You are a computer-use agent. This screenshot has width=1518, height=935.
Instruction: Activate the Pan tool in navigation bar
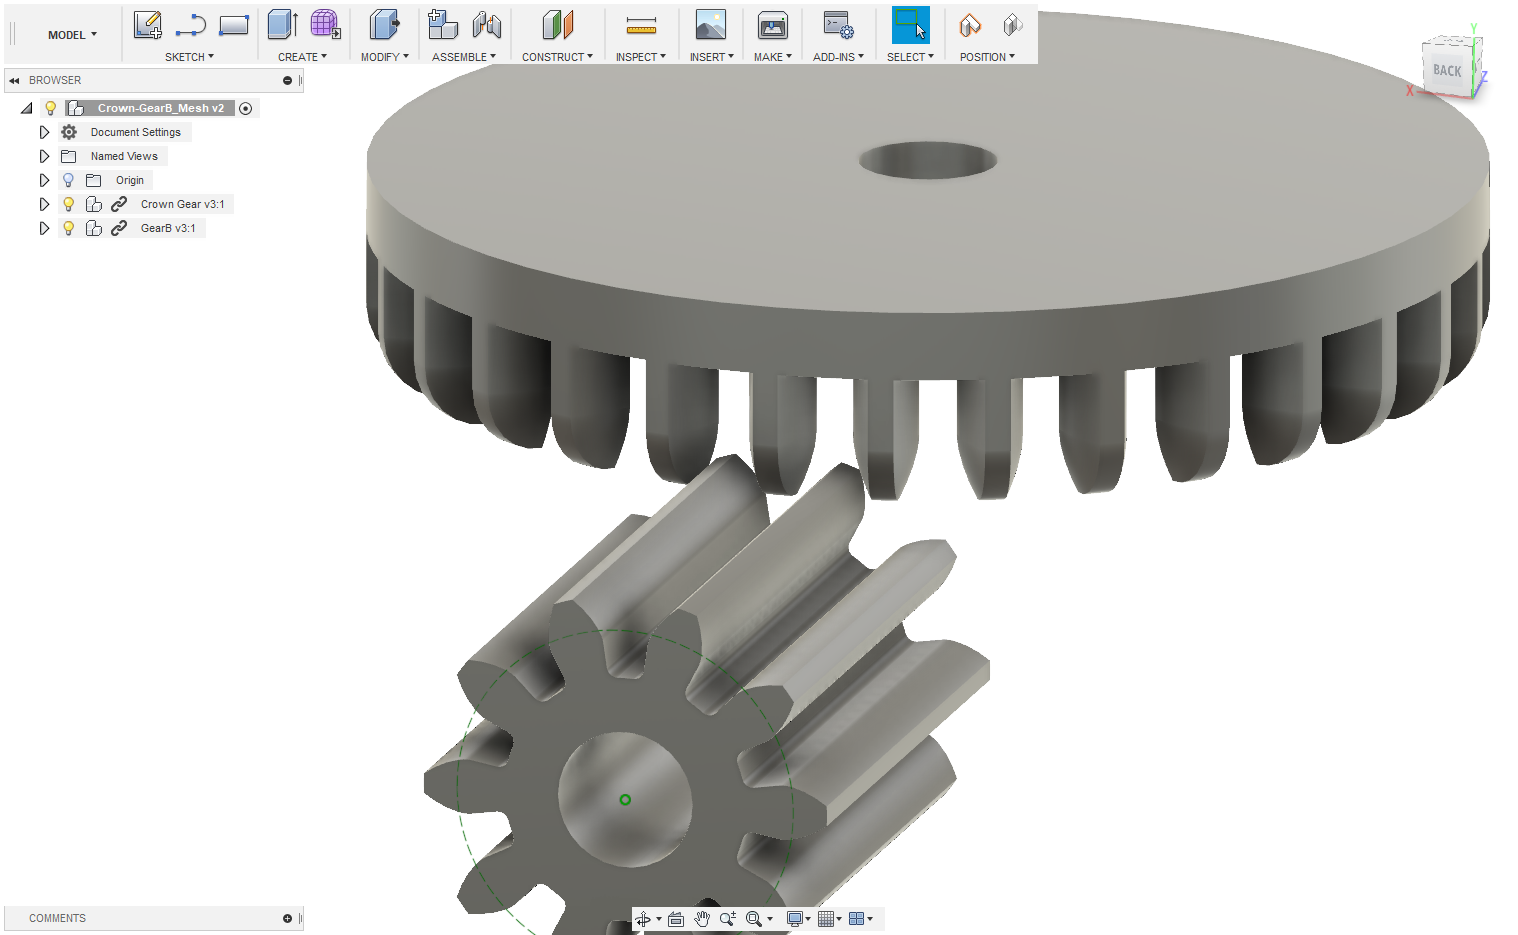[x=702, y=918]
